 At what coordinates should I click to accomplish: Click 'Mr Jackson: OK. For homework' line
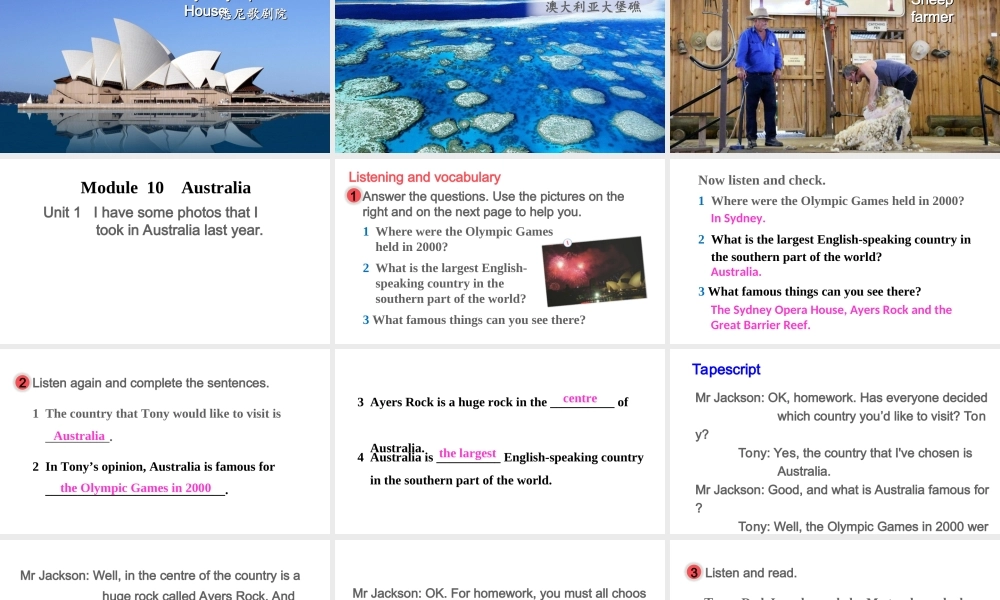pos(499,593)
